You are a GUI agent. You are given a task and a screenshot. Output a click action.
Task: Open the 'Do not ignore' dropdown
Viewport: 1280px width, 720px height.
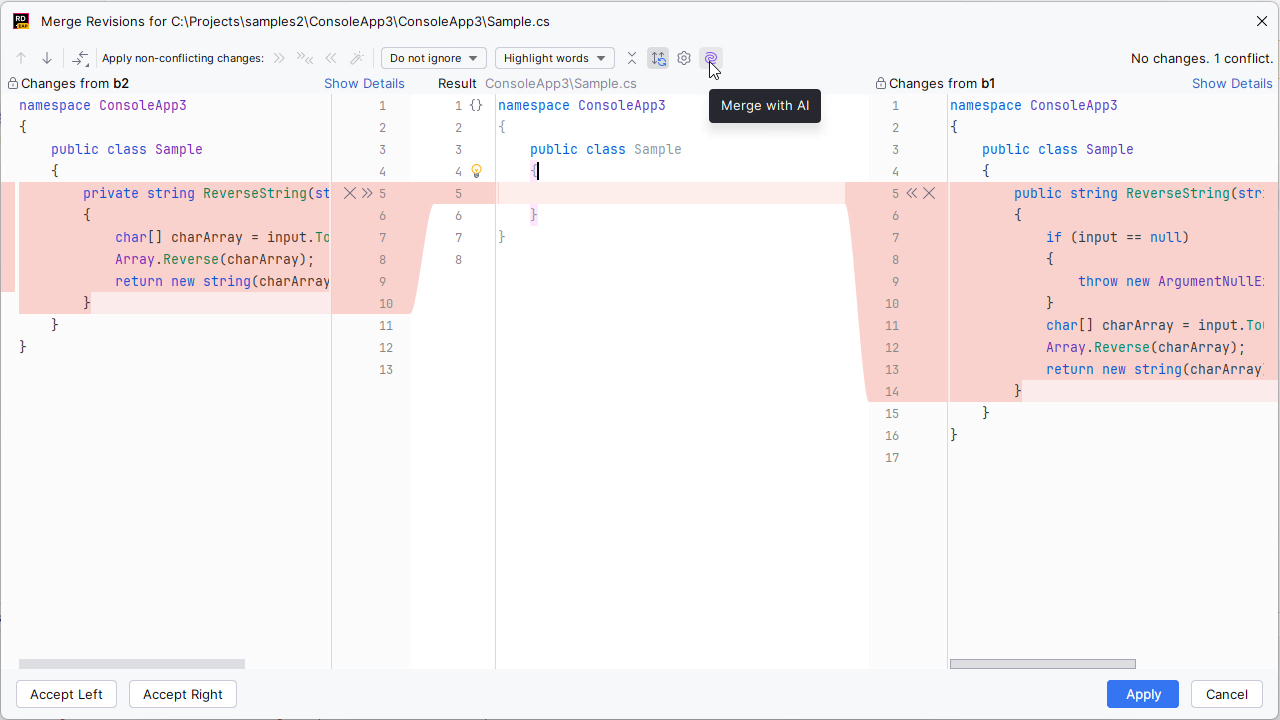(434, 58)
